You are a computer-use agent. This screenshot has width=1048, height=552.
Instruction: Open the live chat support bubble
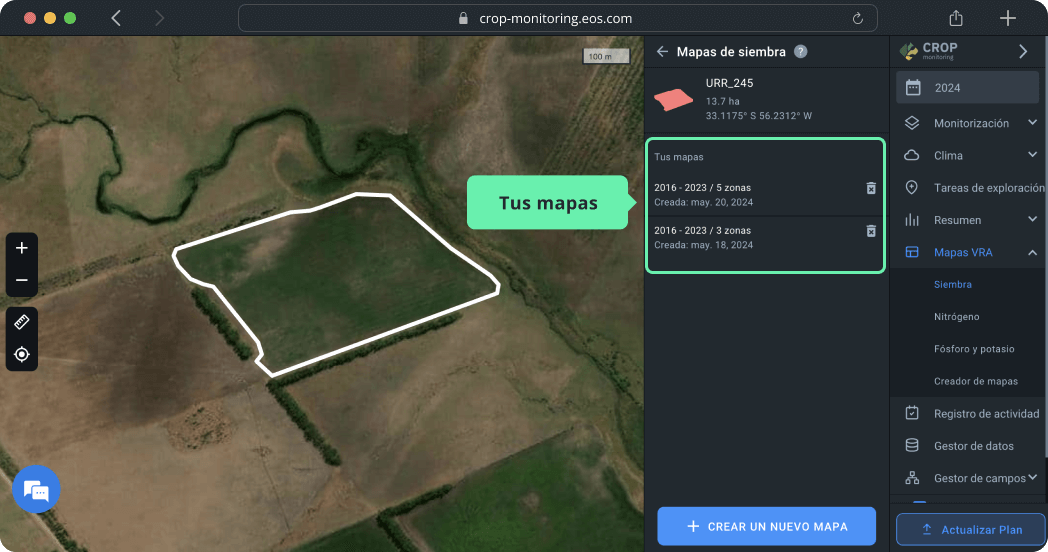(36, 490)
